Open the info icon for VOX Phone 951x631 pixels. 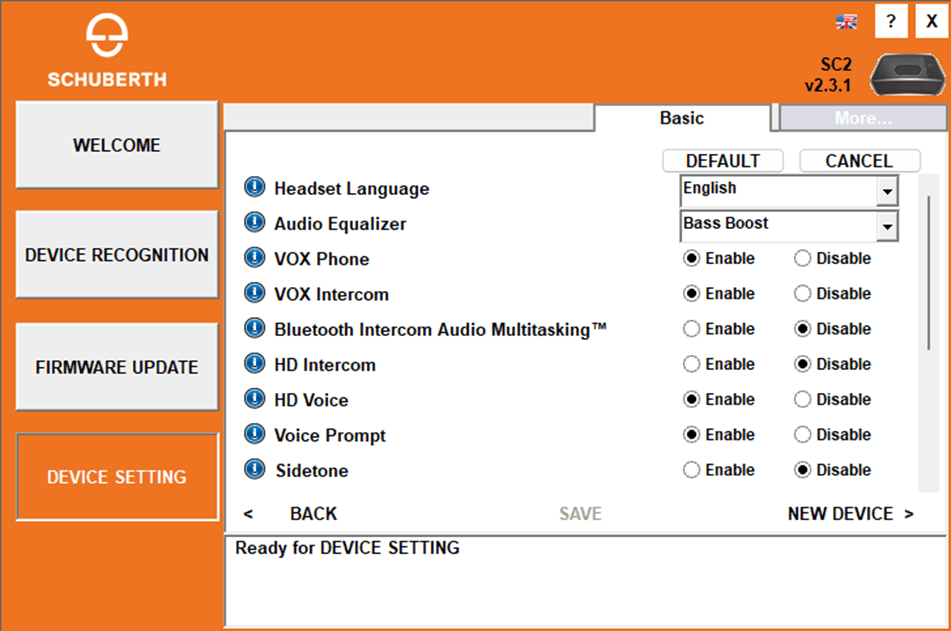(255, 259)
